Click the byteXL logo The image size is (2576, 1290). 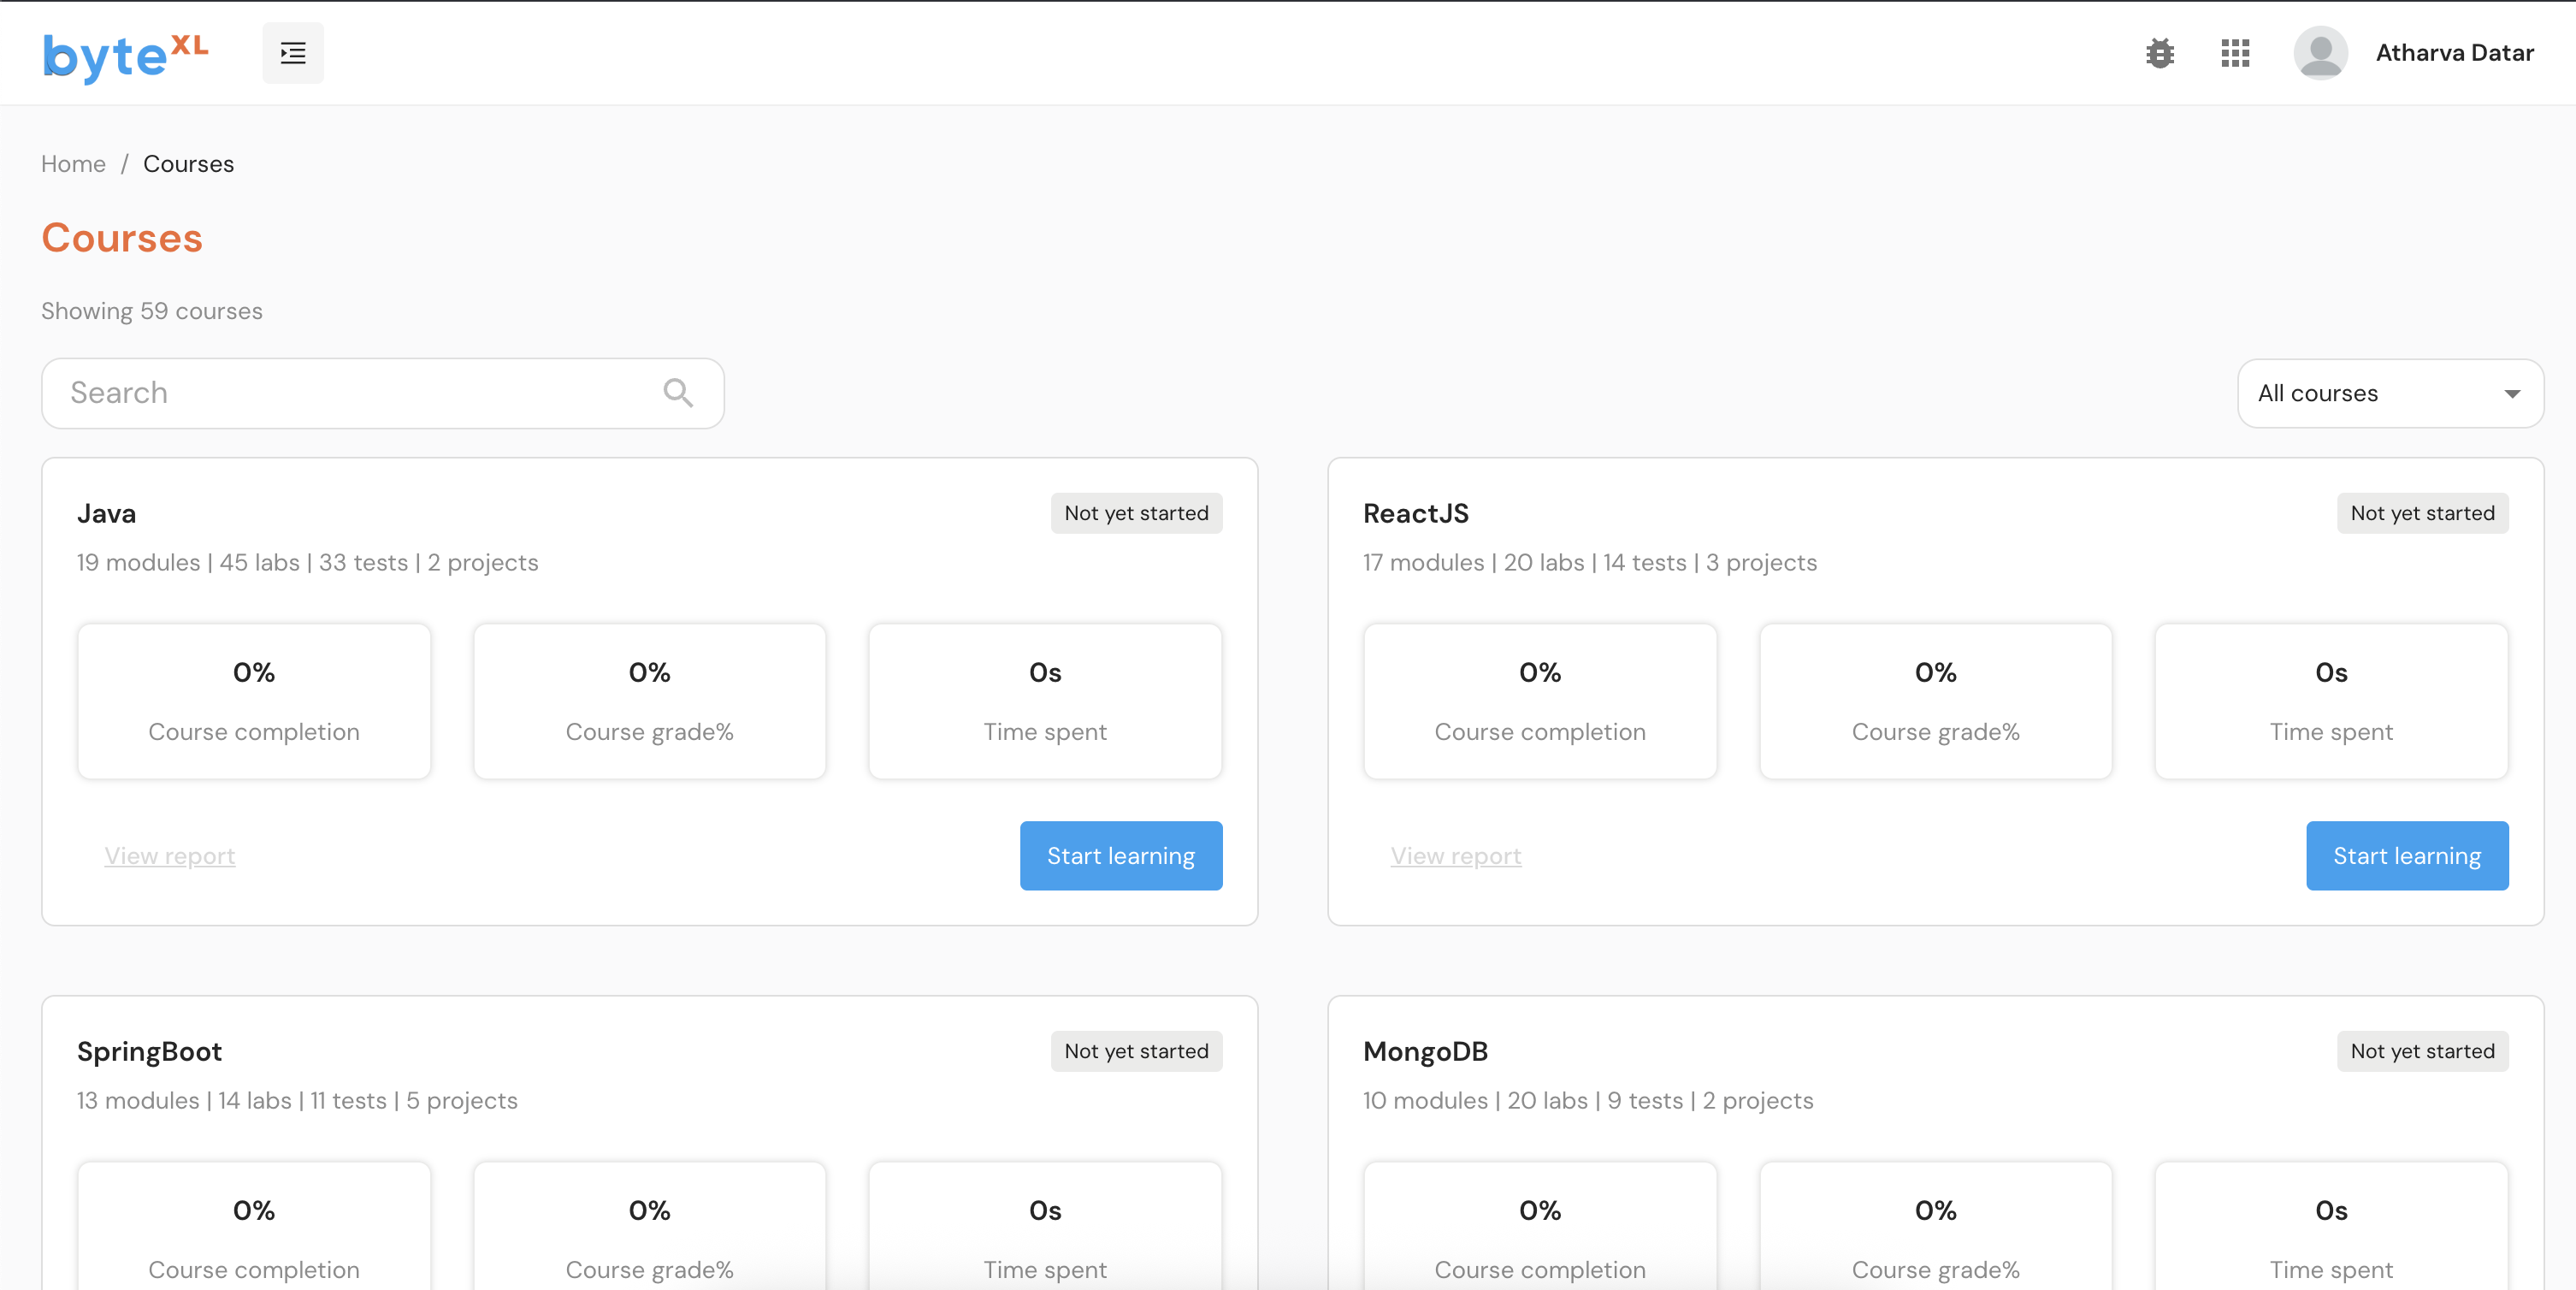pos(125,55)
